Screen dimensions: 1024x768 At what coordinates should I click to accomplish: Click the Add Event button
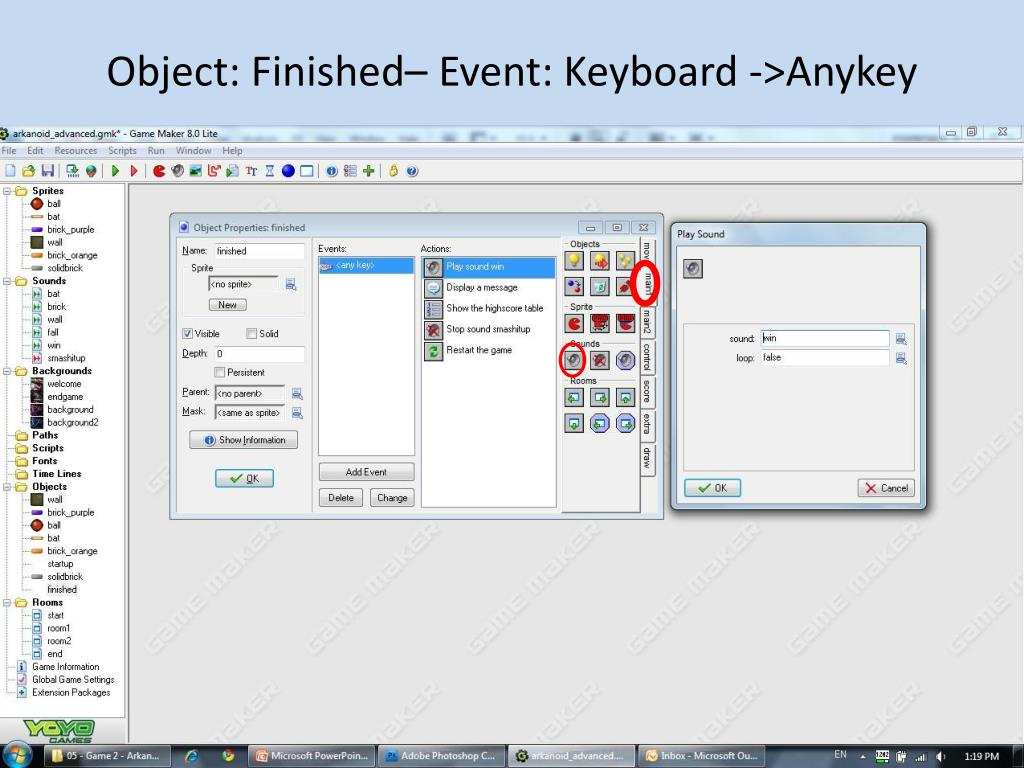coord(366,472)
